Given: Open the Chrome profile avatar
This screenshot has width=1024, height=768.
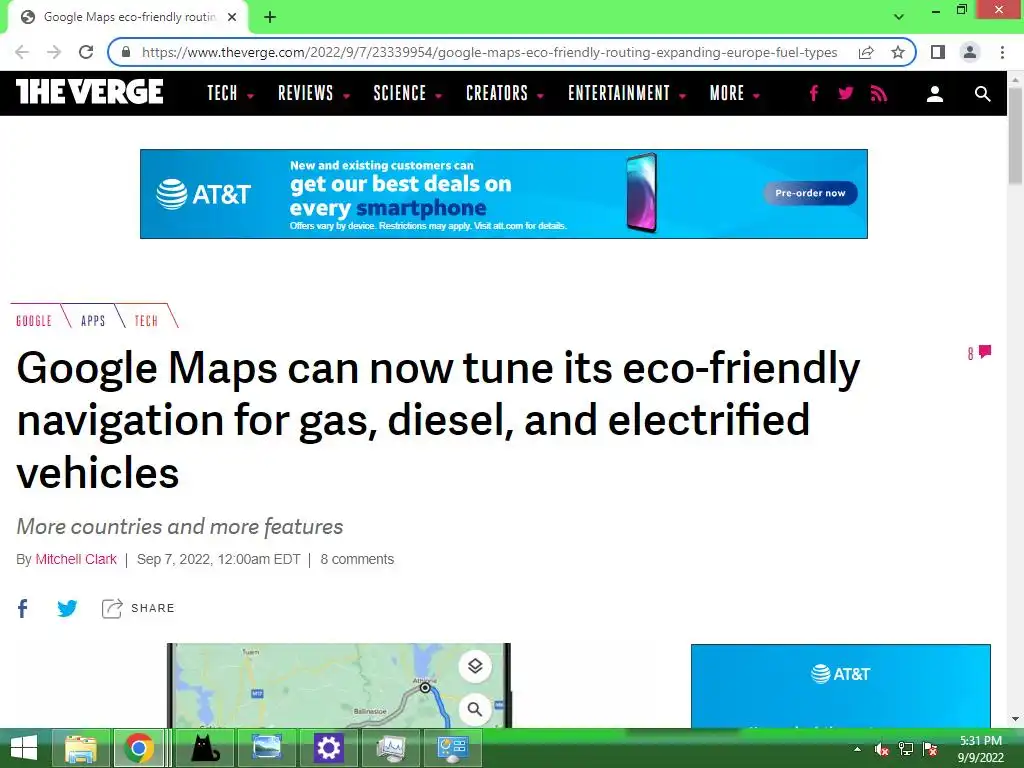Looking at the screenshot, I should click(x=970, y=52).
